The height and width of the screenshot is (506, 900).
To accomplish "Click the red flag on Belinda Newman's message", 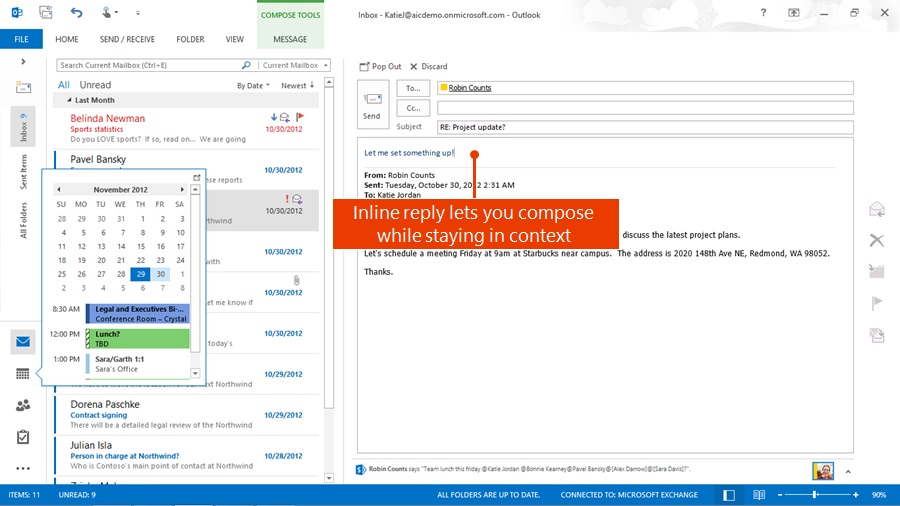I will tap(300, 117).
